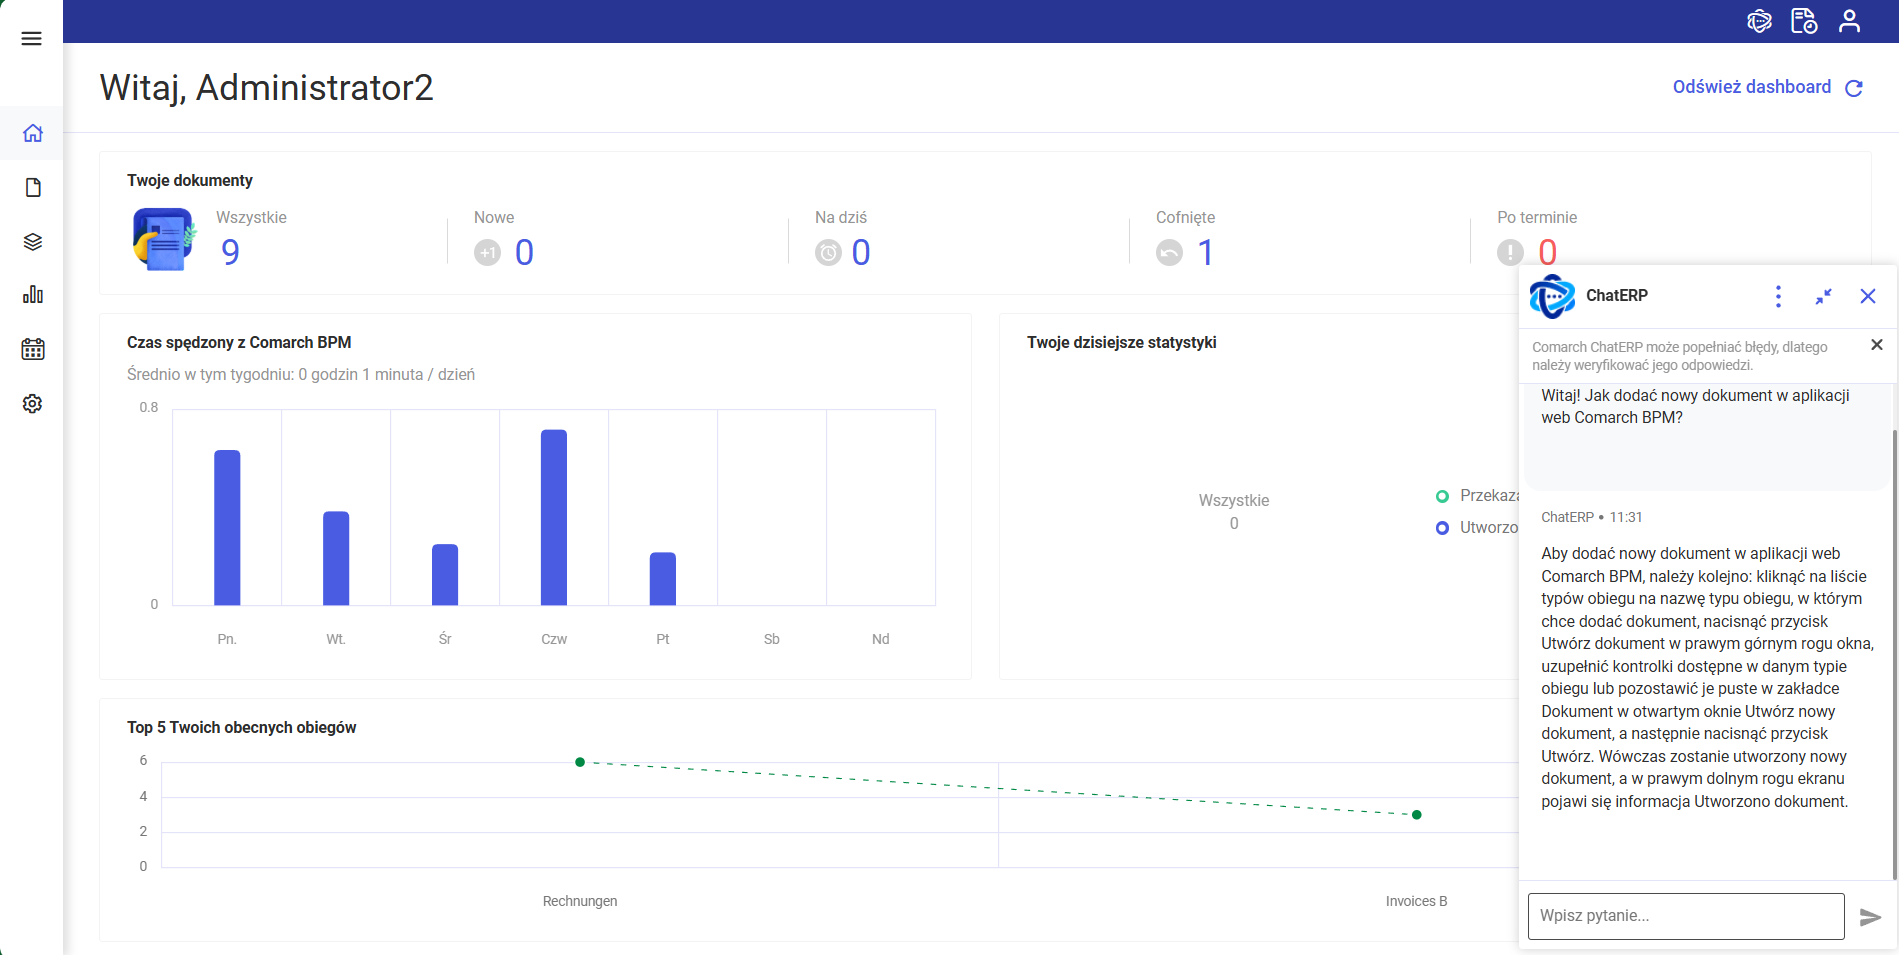
Task: Open the ChatERP three-dot options menu
Action: [1778, 296]
